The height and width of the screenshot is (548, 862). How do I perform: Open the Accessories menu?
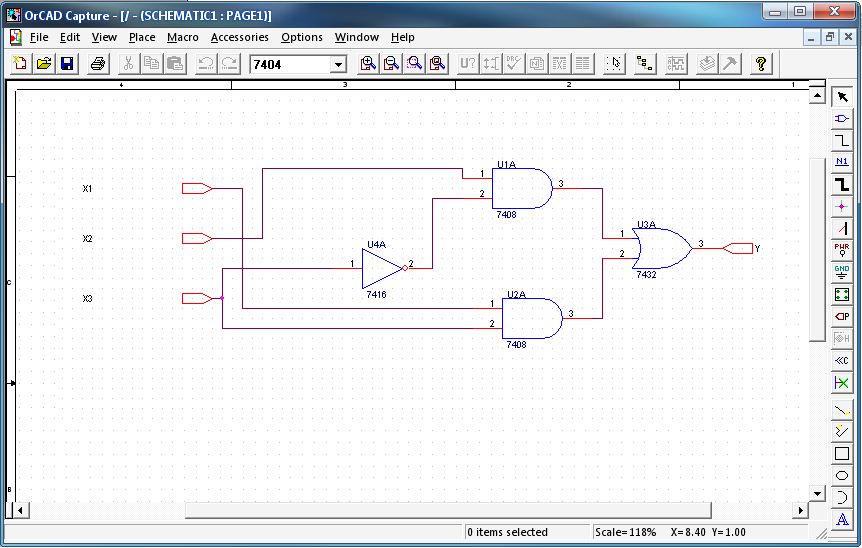pos(239,37)
